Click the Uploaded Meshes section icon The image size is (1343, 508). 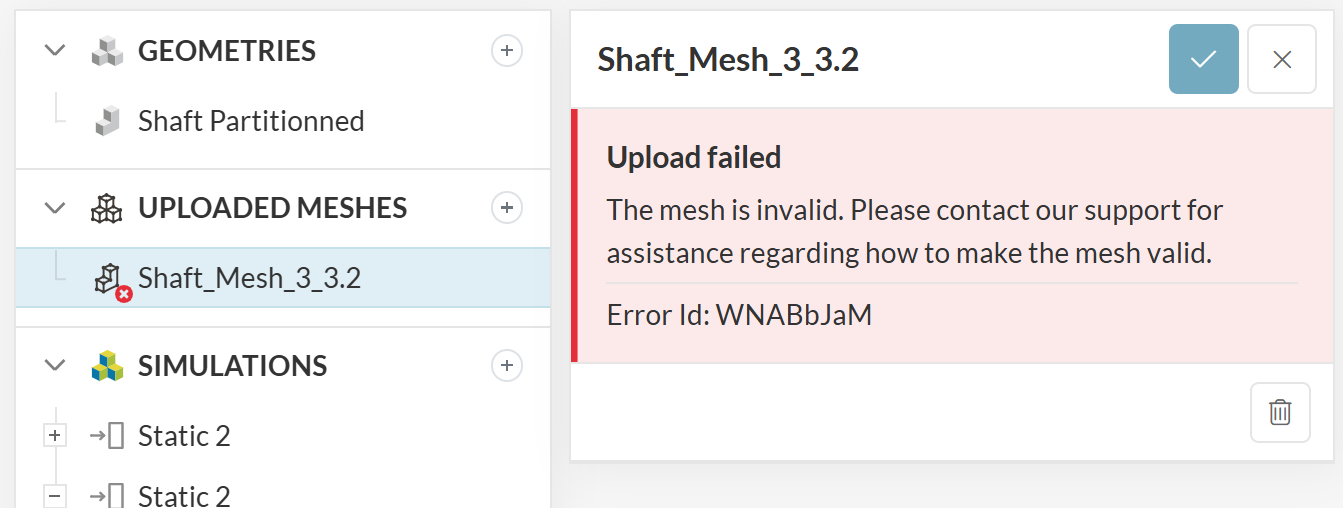107,208
